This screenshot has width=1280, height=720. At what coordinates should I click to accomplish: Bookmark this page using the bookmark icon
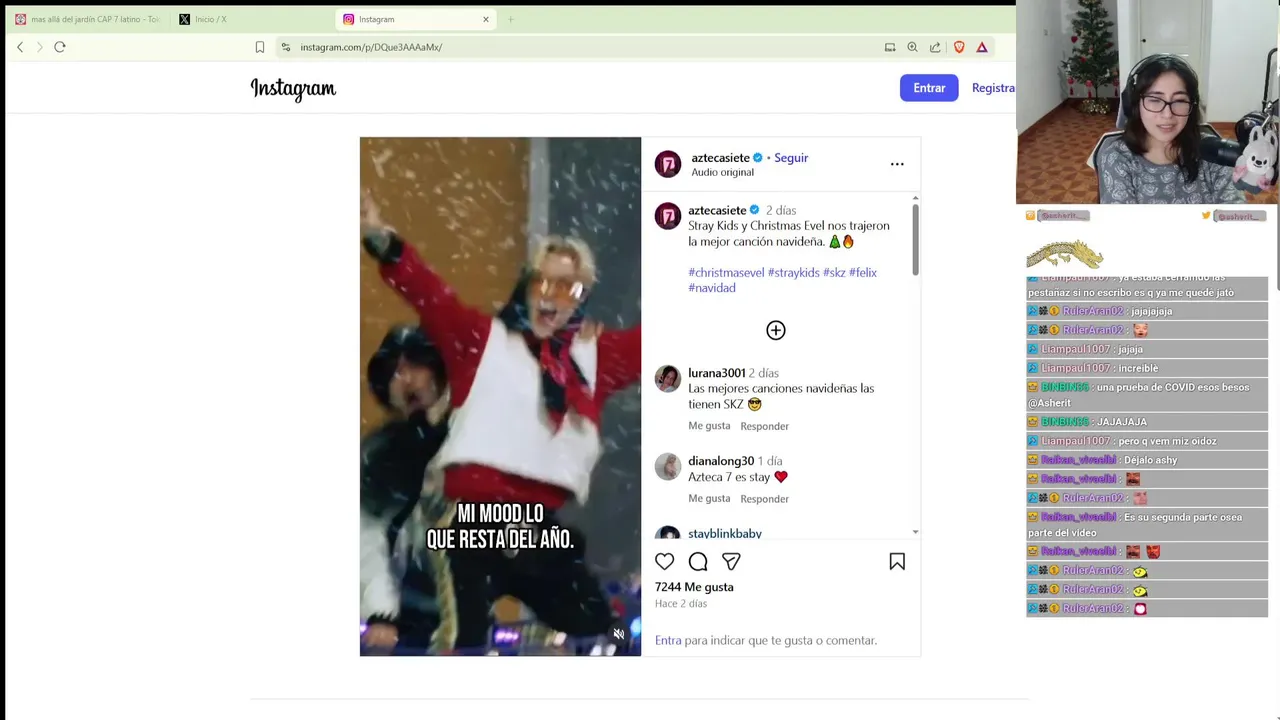(x=260, y=47)
